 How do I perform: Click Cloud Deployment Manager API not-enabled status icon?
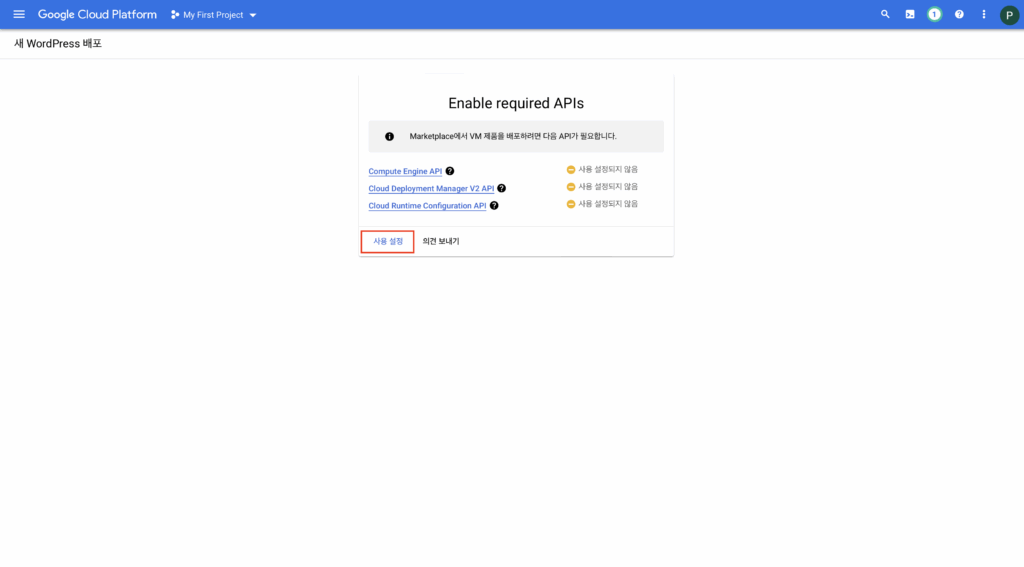[x=571, y=187]
